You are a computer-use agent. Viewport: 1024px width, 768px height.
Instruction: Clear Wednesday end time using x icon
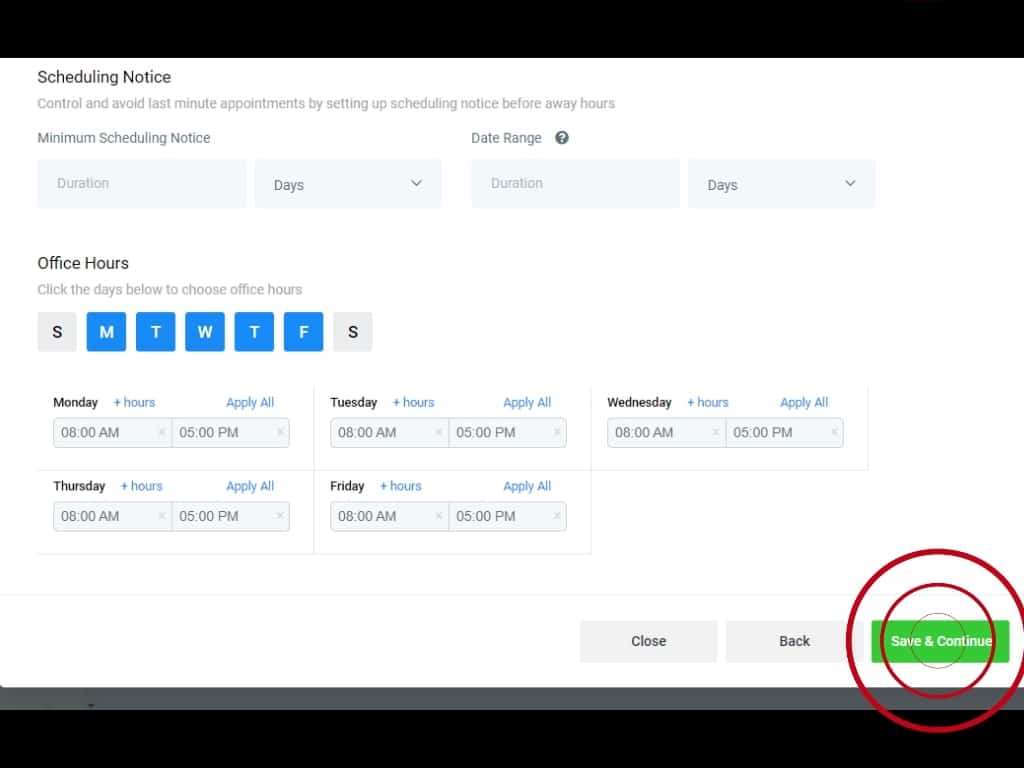coord(834,433)
